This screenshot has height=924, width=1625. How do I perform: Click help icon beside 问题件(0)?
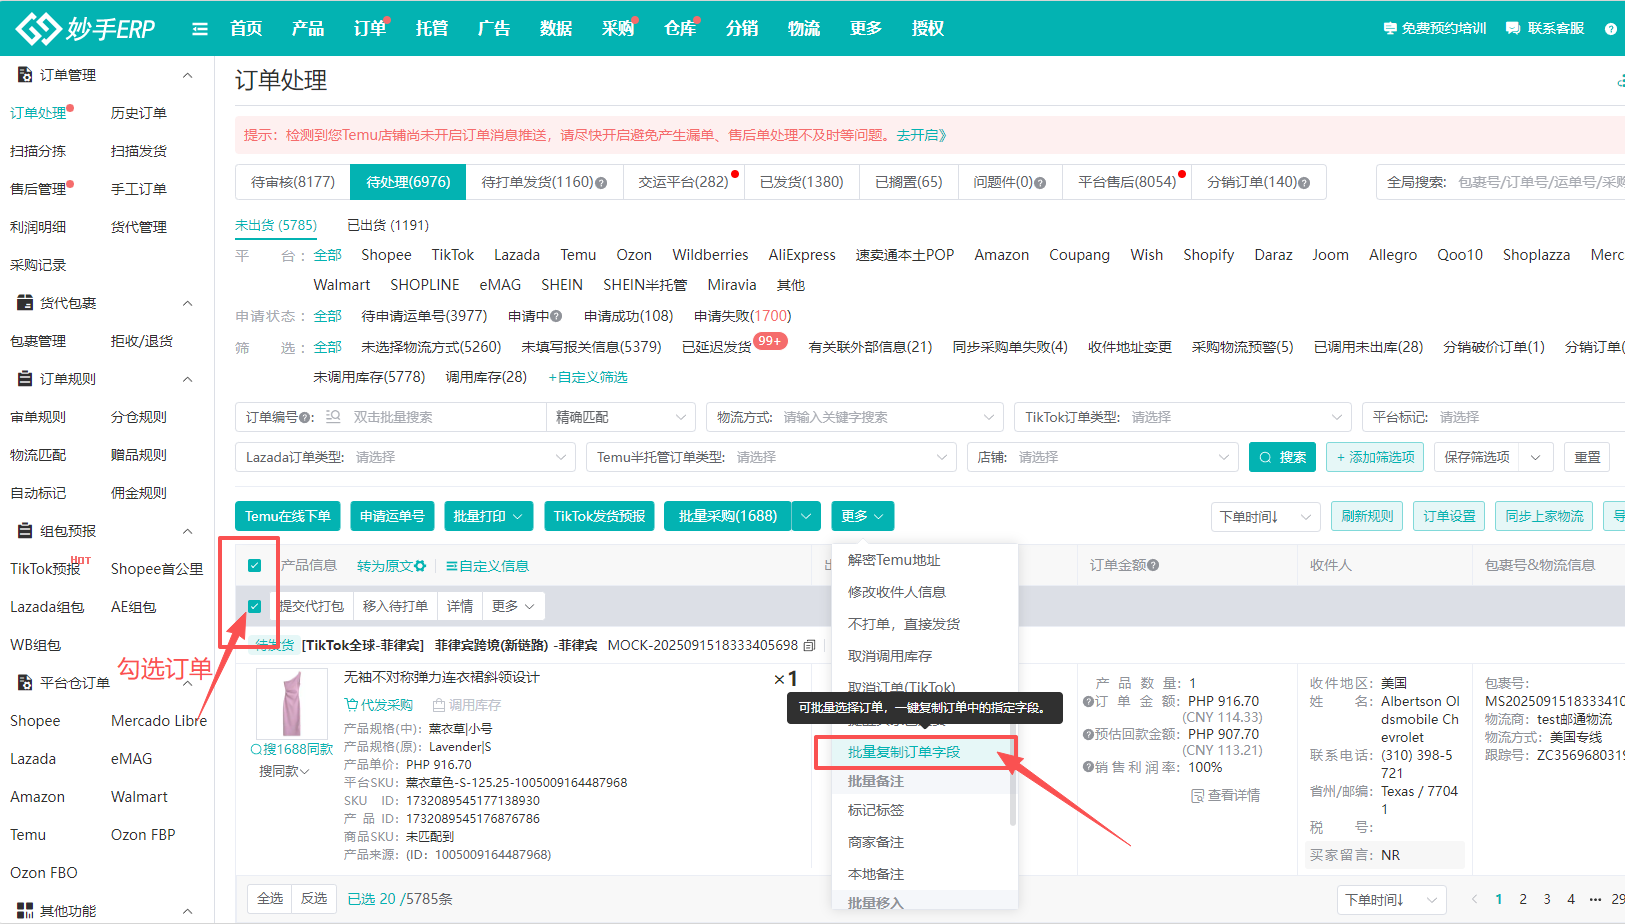click(x=1040, y=183)
